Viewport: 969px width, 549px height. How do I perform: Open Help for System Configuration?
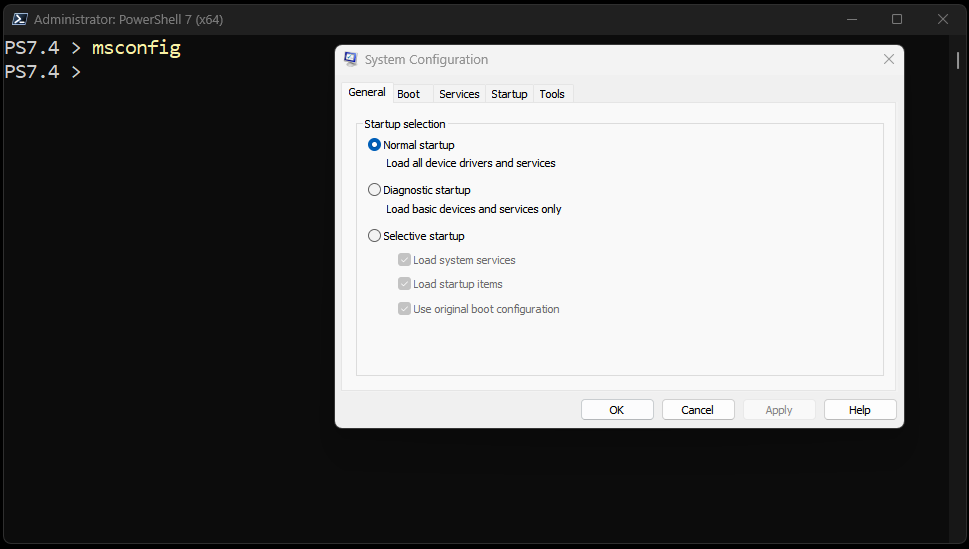(x=860, y=410)
